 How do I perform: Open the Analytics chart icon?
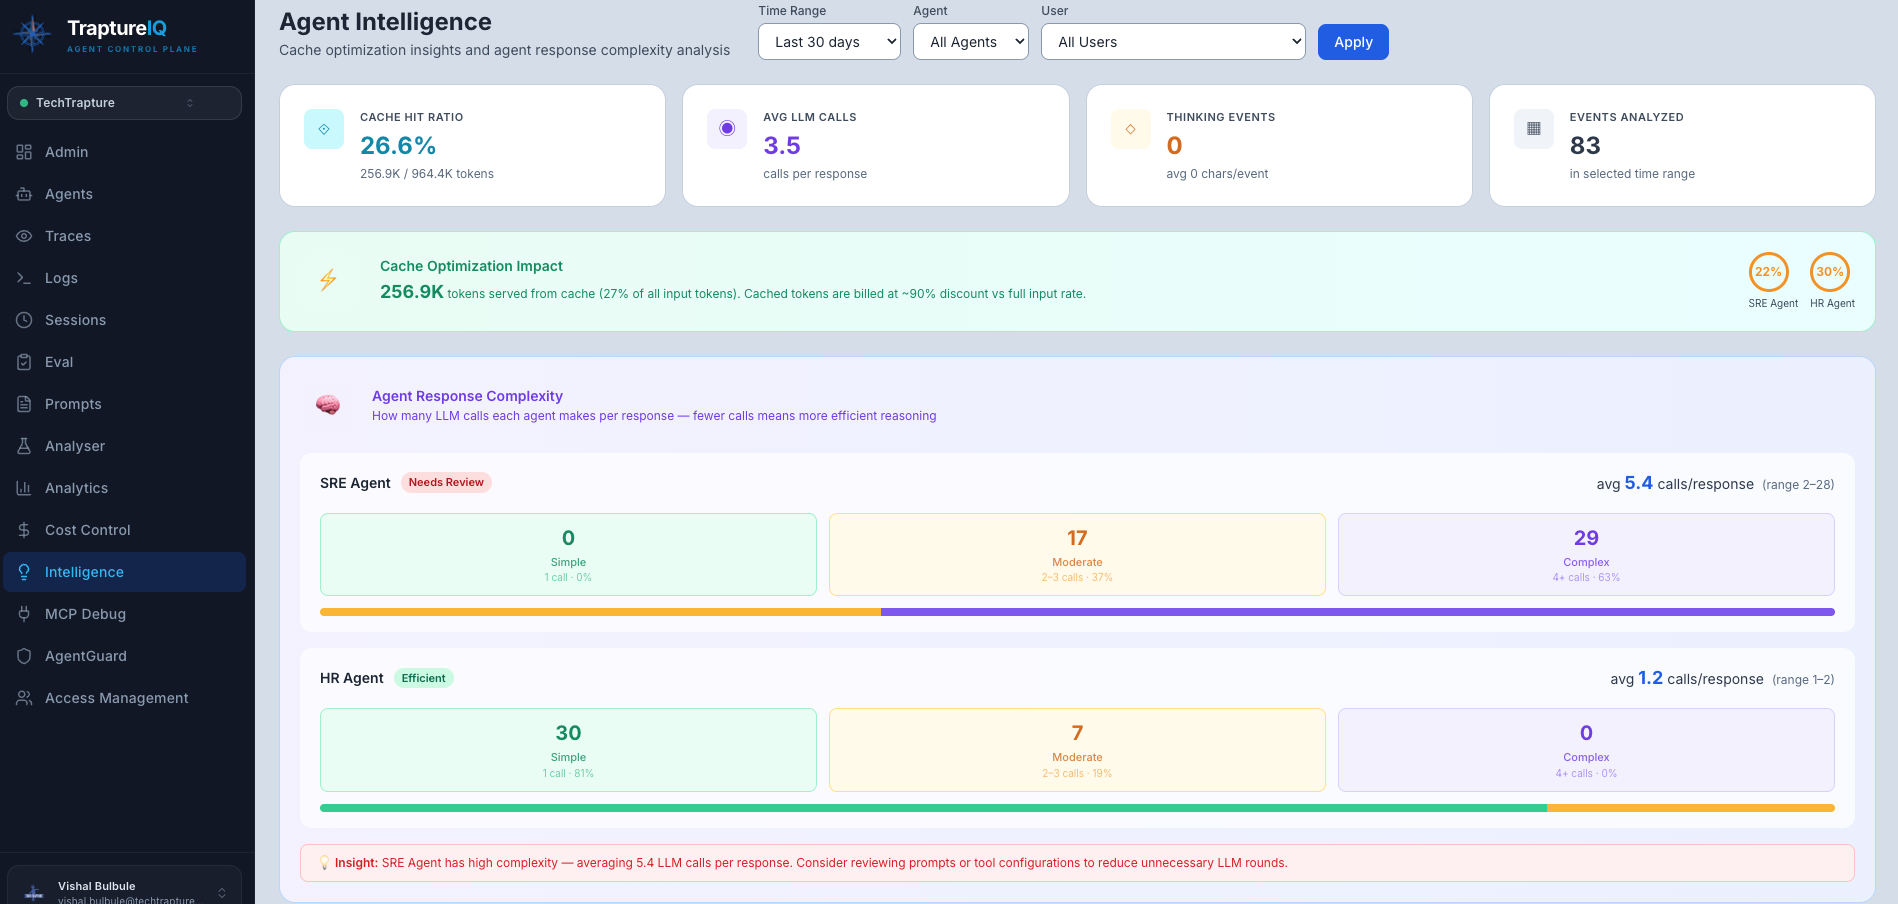point(24,488)
